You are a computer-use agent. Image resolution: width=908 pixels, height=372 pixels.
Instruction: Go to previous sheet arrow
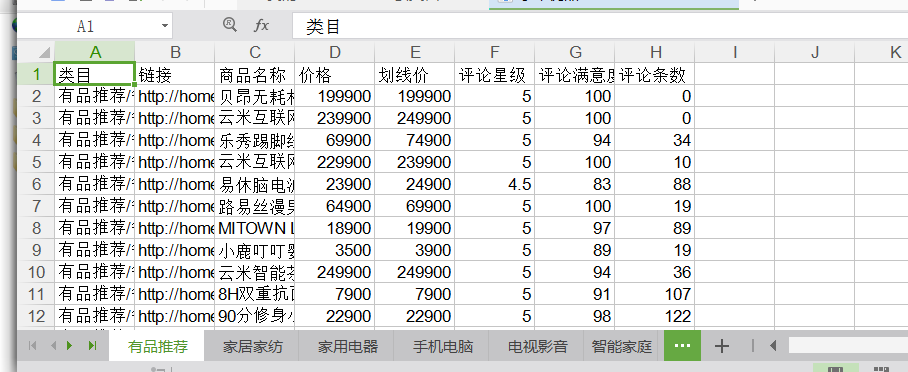(x=53, y=346)
